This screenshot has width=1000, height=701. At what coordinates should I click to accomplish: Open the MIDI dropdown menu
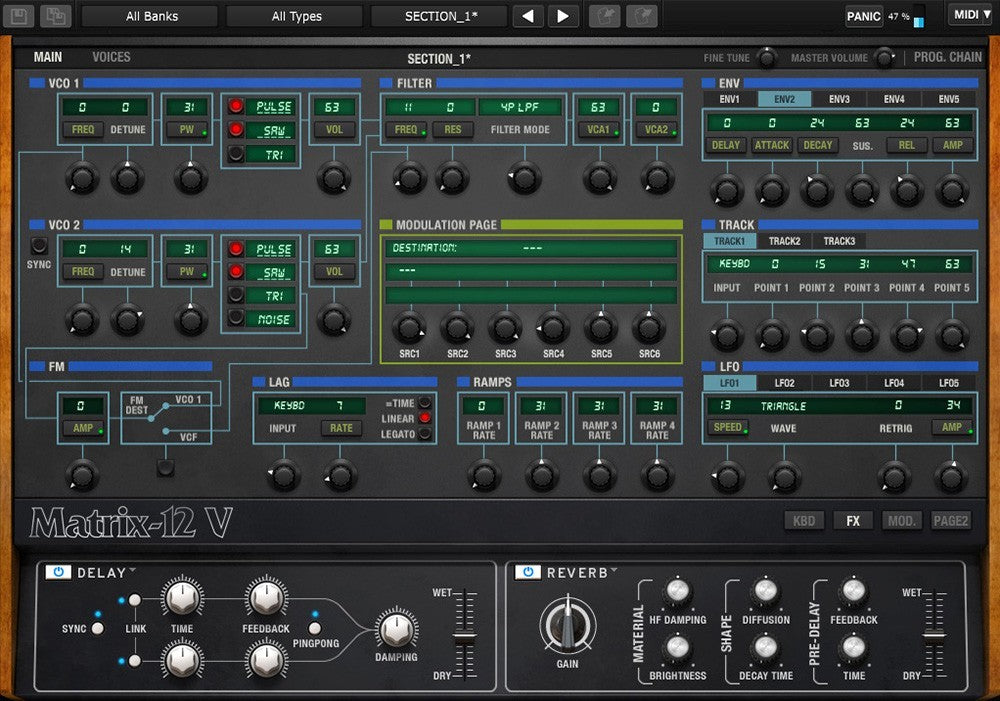click(x=971, y=15)
